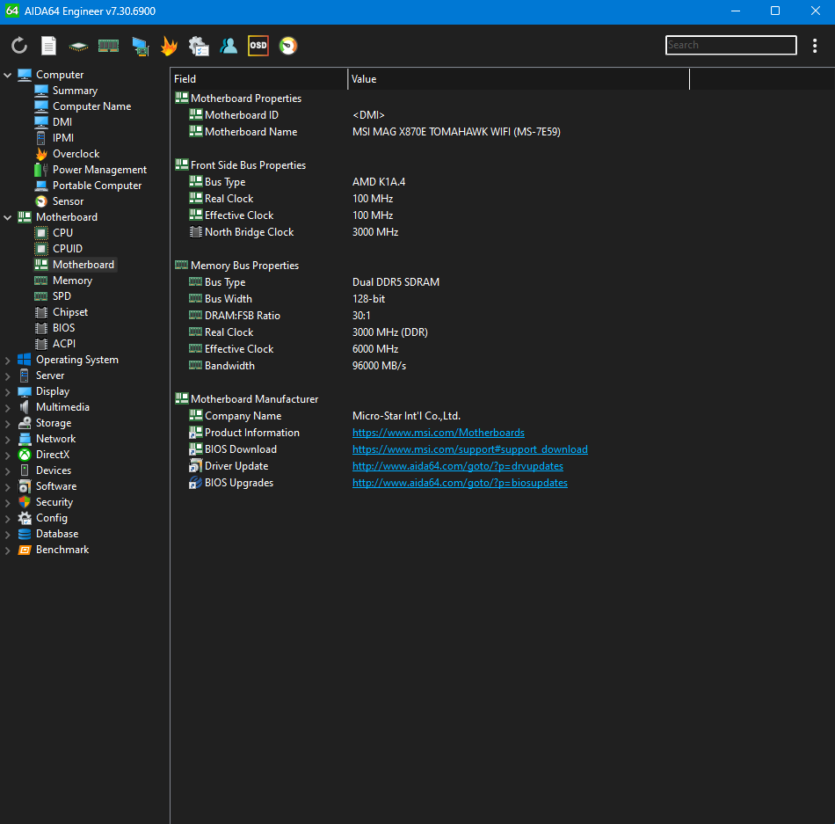Click the Value column header

coord(518,79)
